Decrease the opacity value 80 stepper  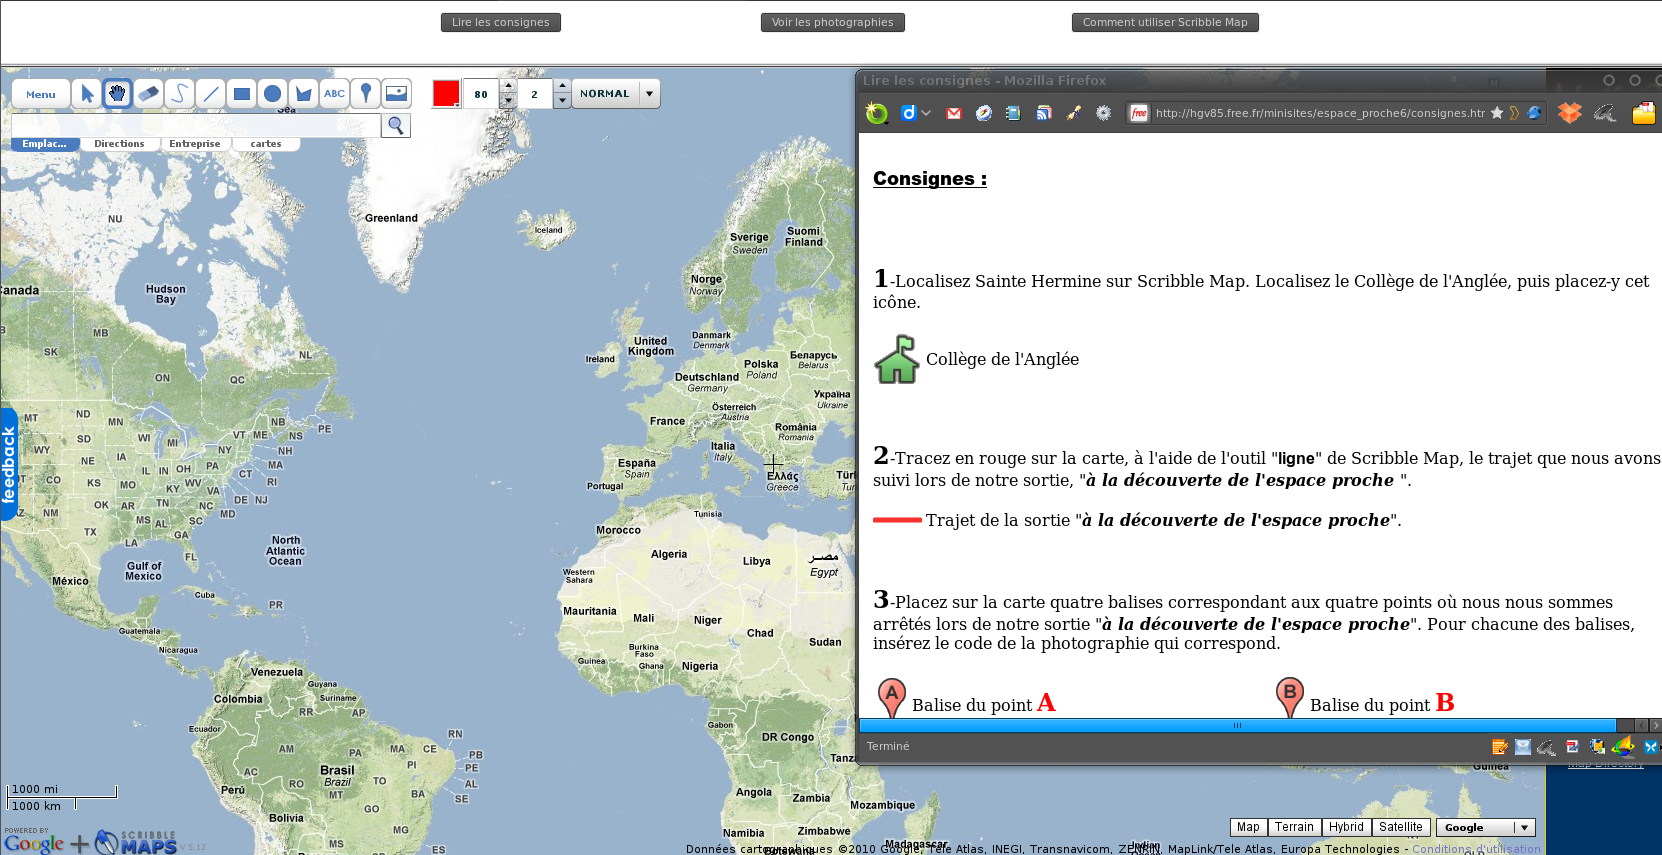(508, 101)
